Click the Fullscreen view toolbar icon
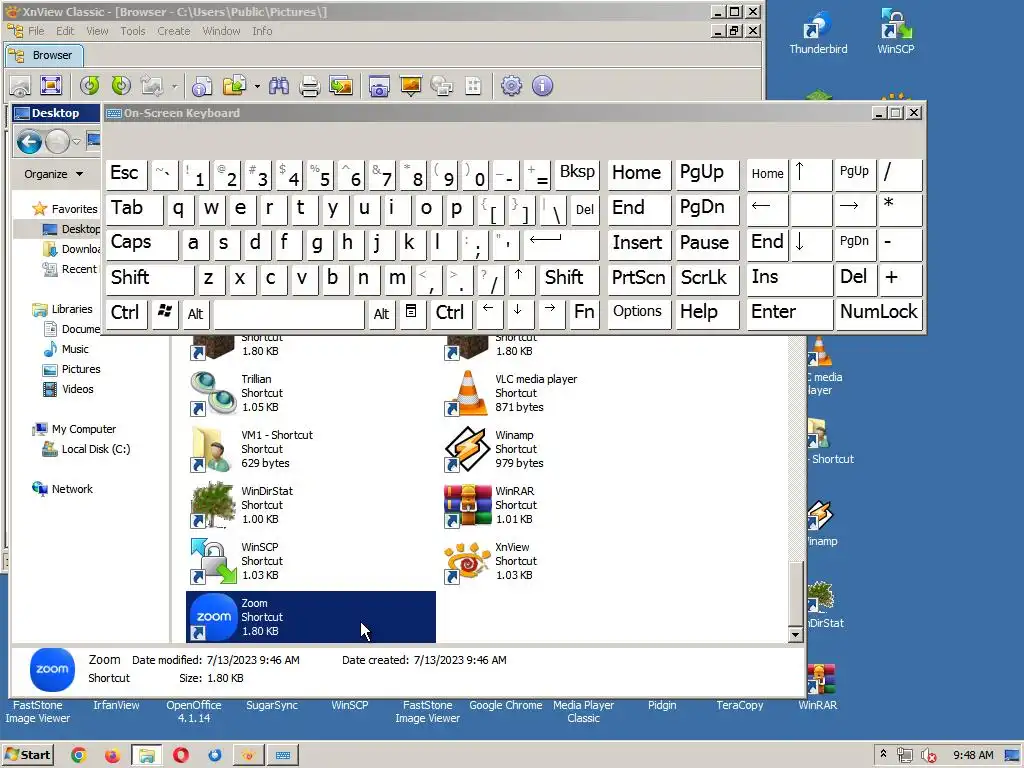The width and height of the screenshot is (1024, 768). point(51,86)
